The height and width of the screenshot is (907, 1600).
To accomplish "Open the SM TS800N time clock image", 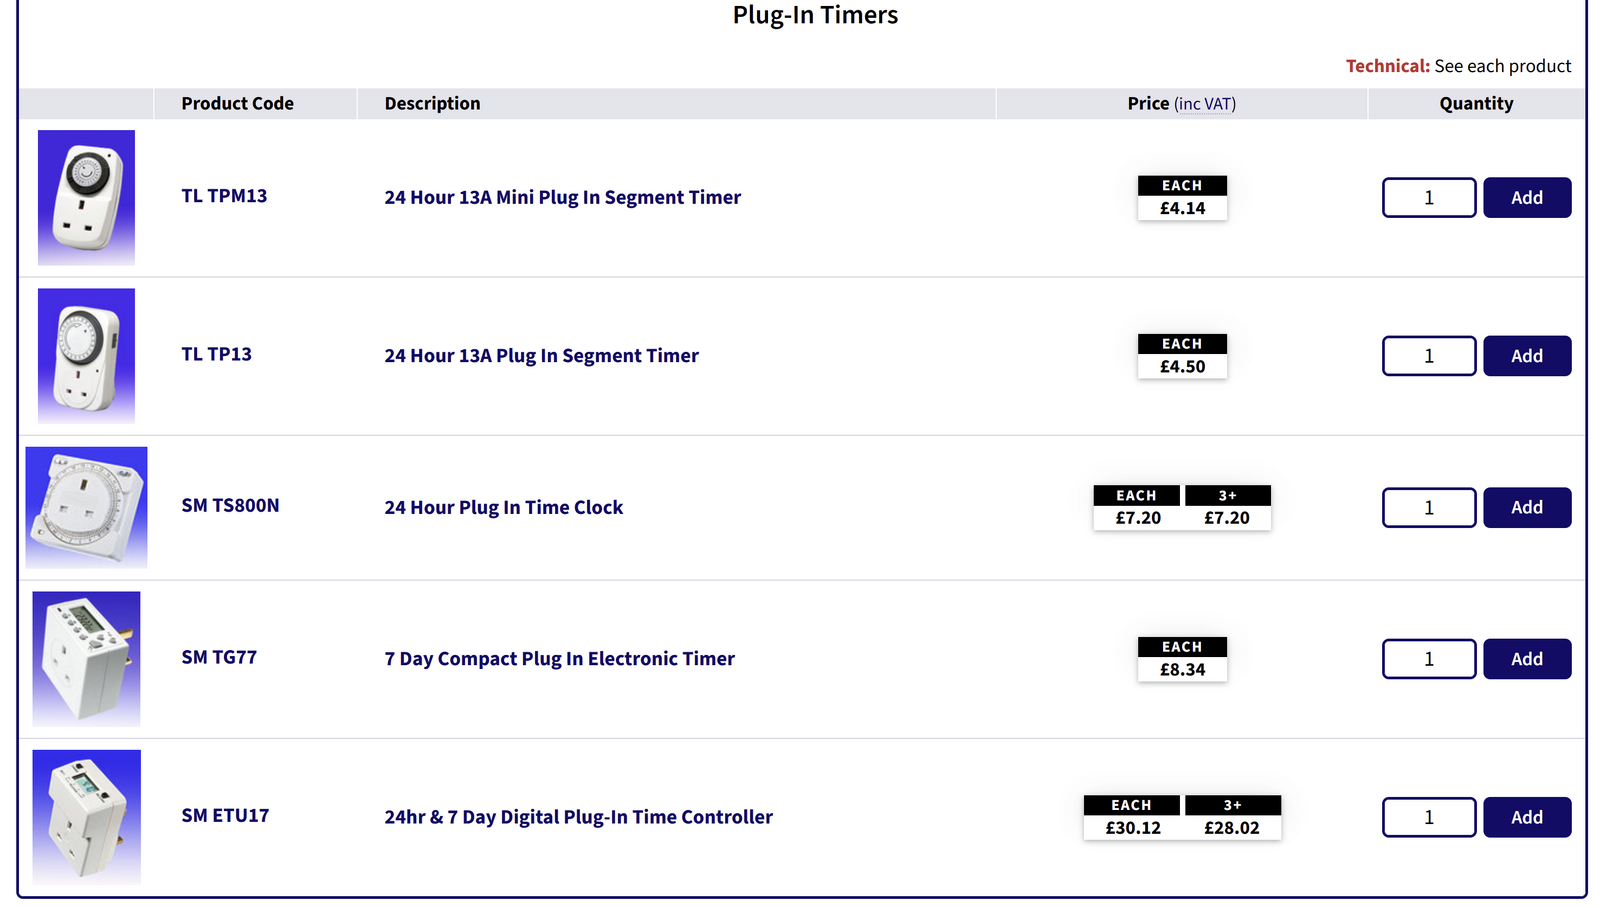I will 86,507.
